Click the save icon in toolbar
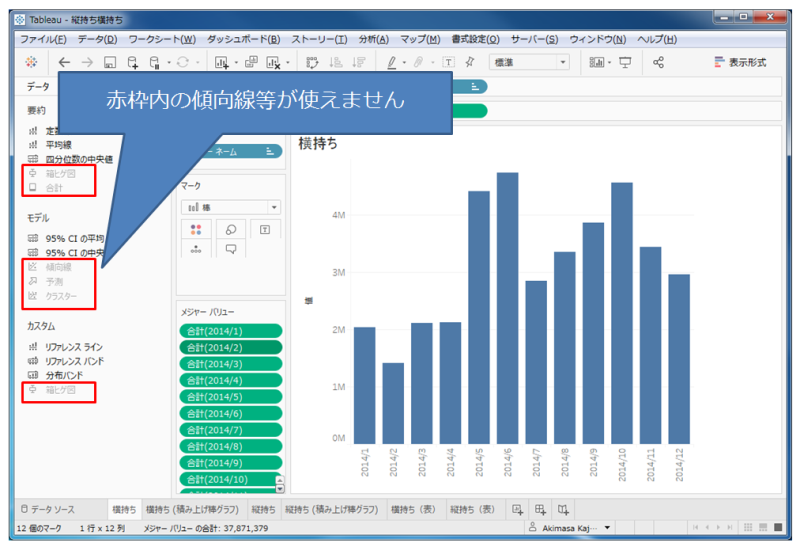800x546 pixels. [x=110, y=62]
